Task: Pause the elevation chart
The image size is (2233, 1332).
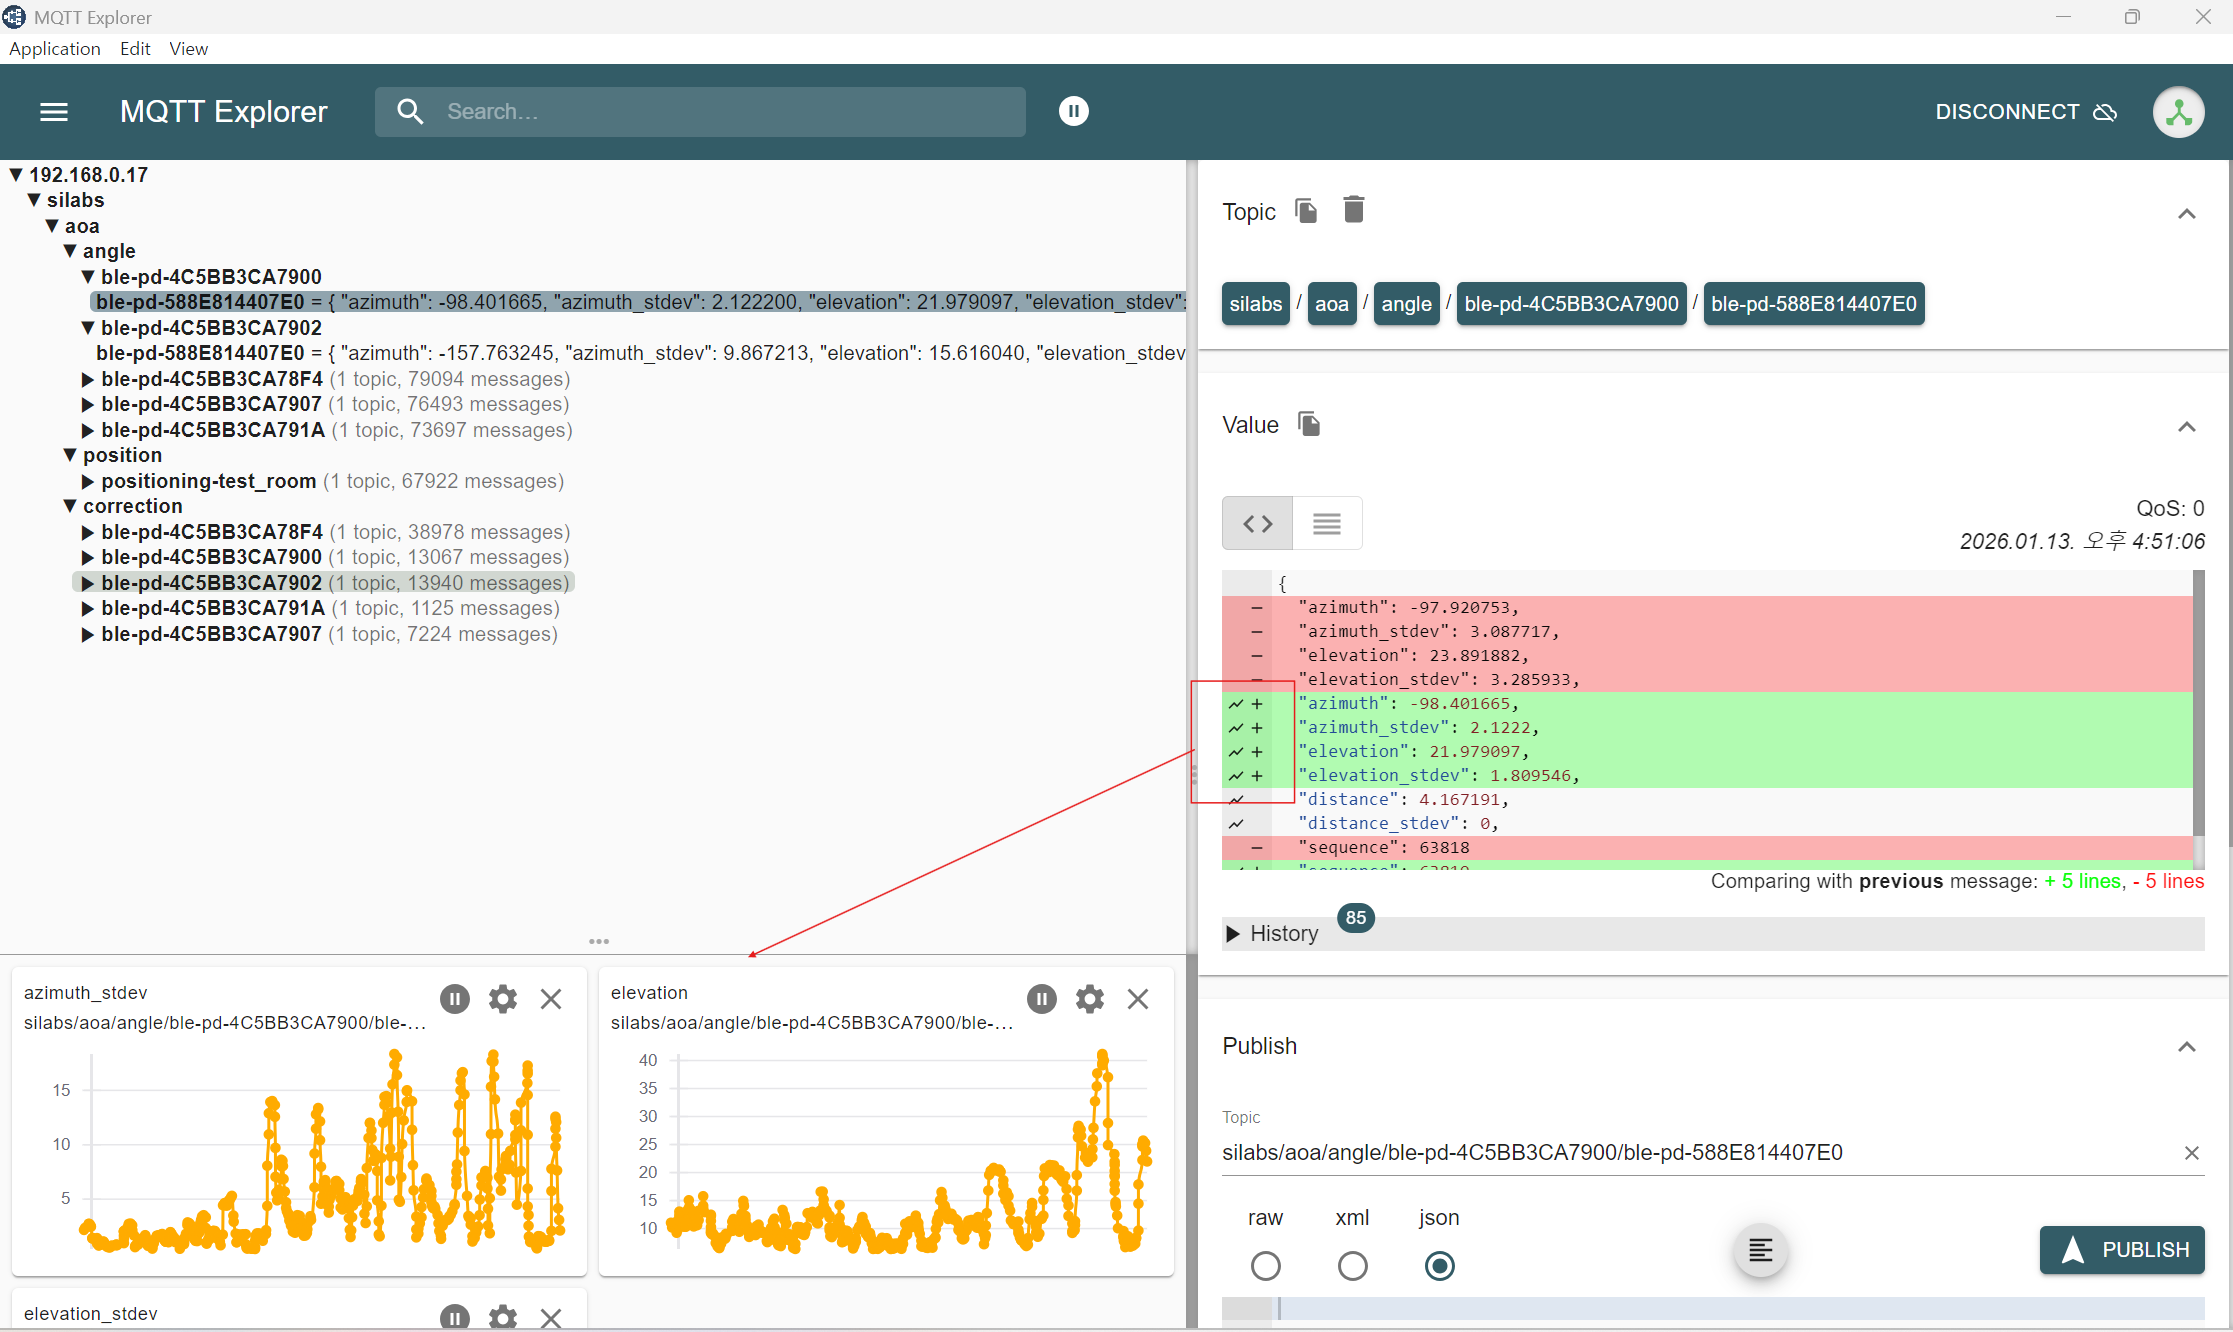Action: pos(1042,998)
